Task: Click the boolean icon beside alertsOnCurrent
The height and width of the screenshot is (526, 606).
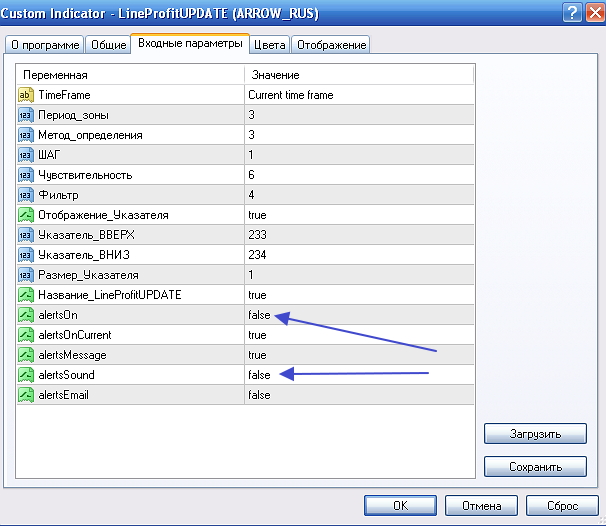Action: [x=26, y=335]
